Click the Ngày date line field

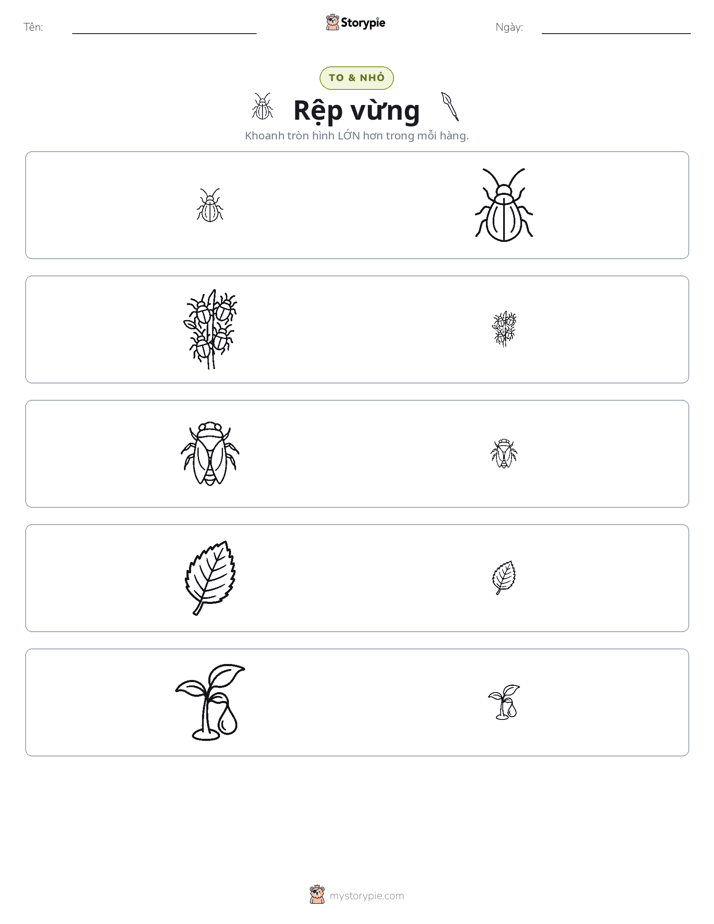tap(616, 28)
